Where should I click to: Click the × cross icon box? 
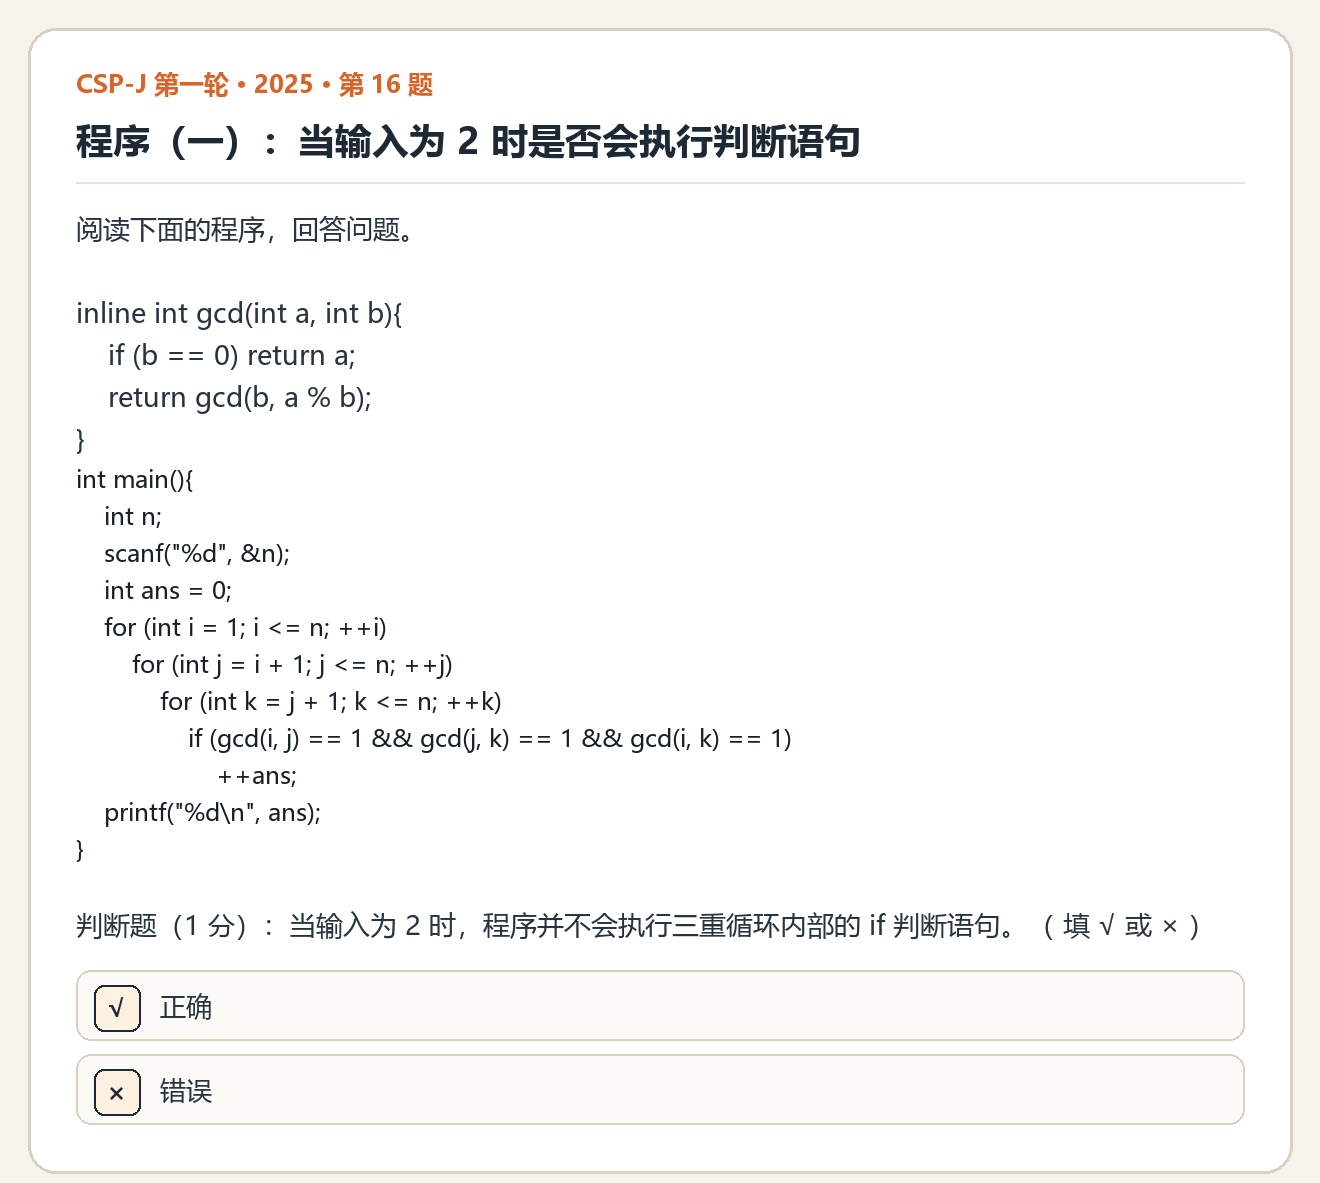[117, 1091]
